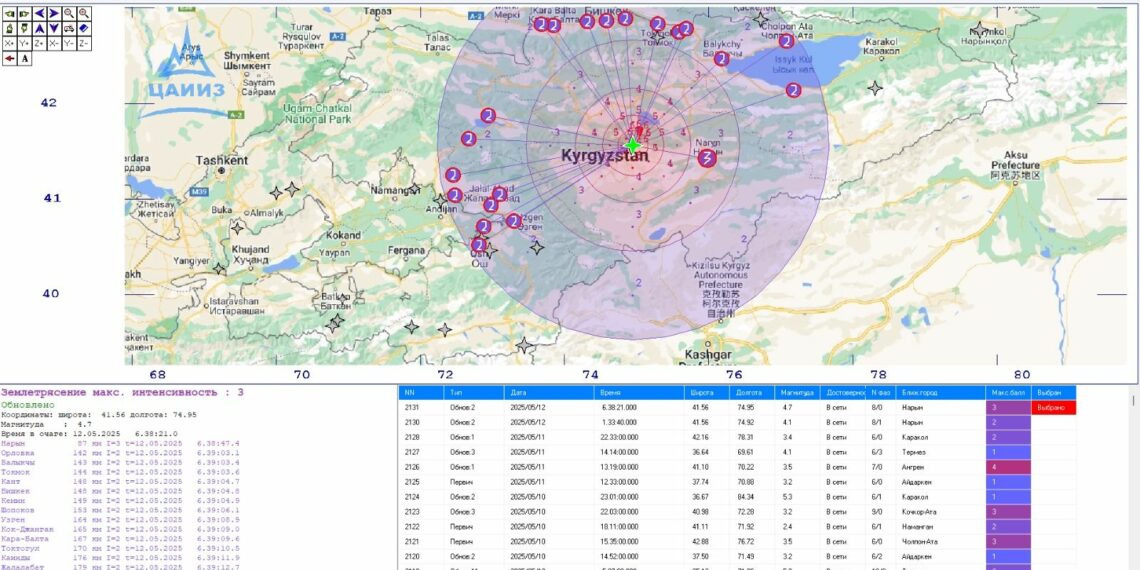Click the green star epicenter marker

point(632,146)
